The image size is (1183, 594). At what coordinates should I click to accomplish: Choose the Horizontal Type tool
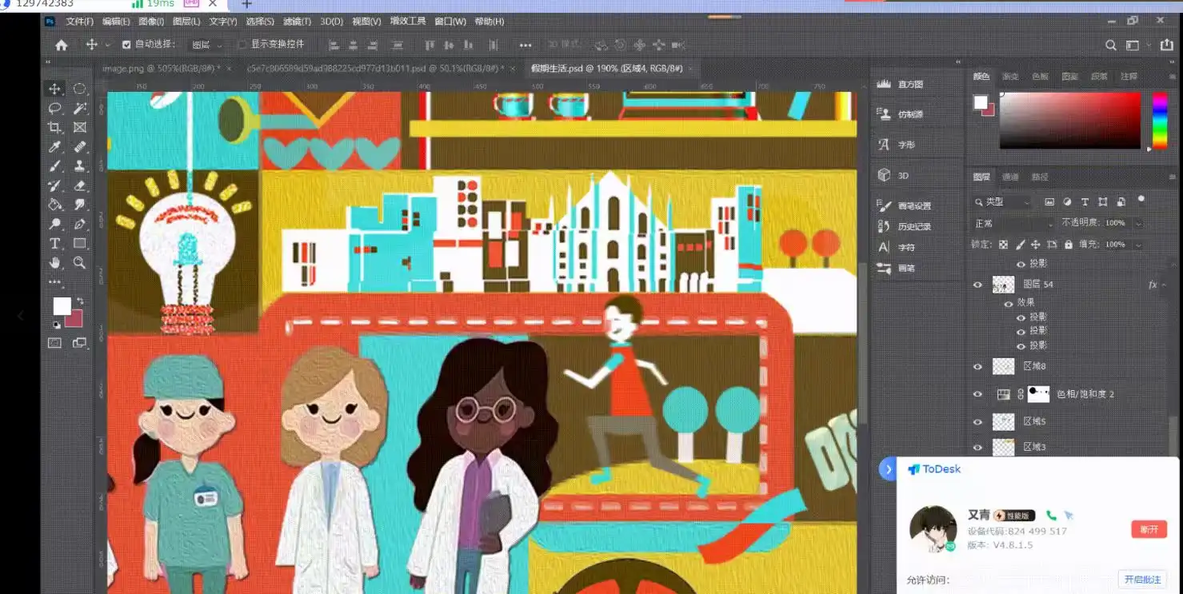tap(55, 244)
